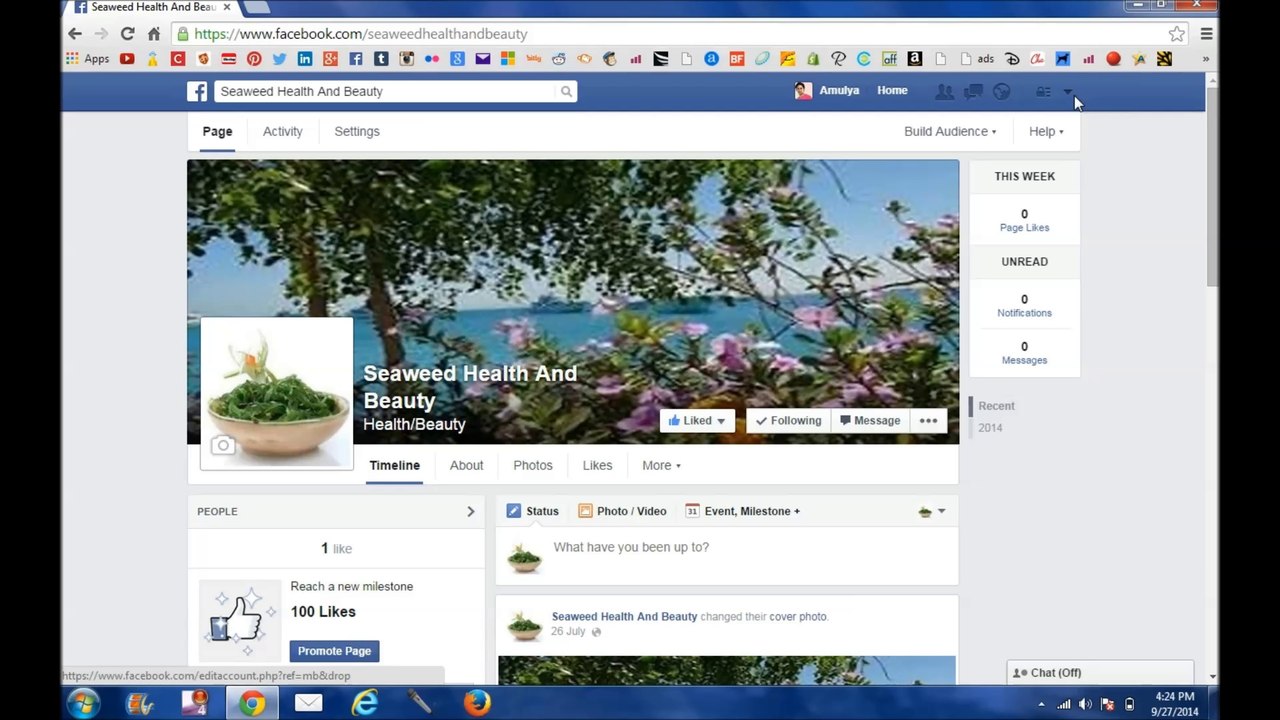Open the Tumblr bookmark icon
This screenshot has height=720, width=1280.
coord(381,59)
